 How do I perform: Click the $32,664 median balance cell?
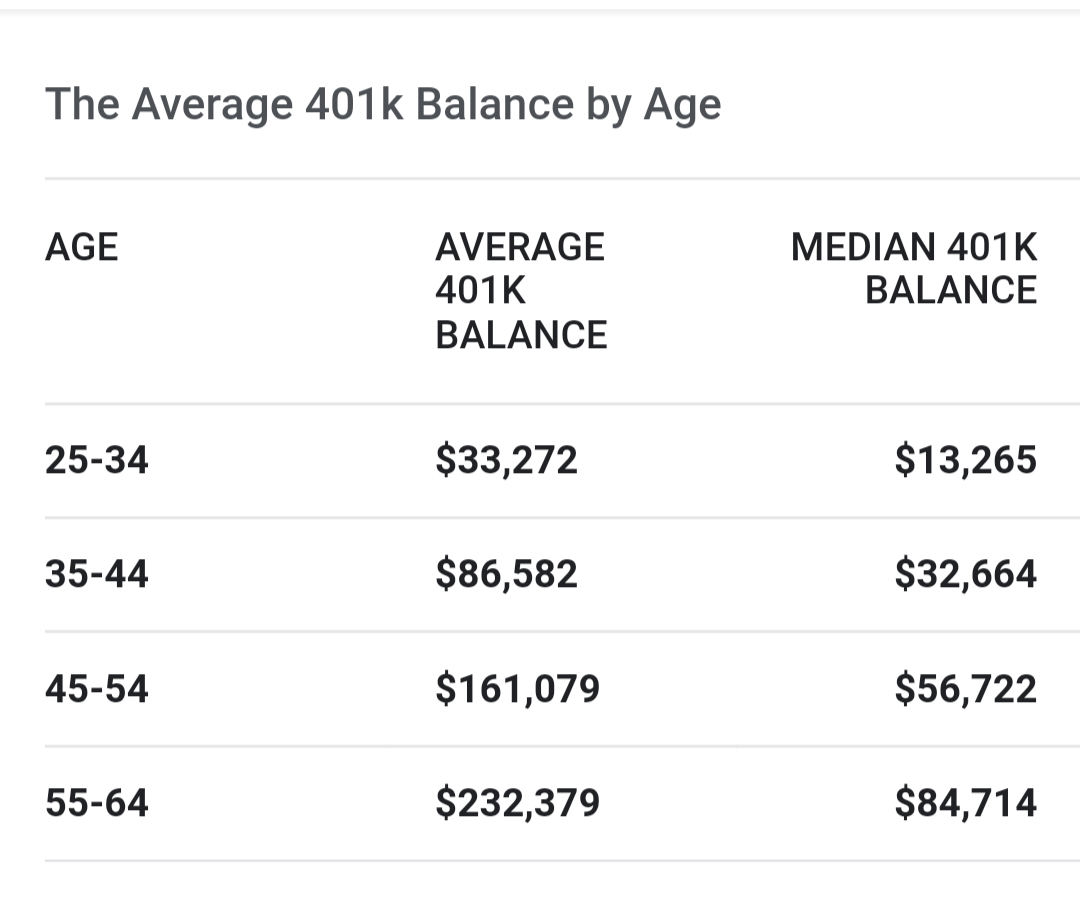point(966,574)
